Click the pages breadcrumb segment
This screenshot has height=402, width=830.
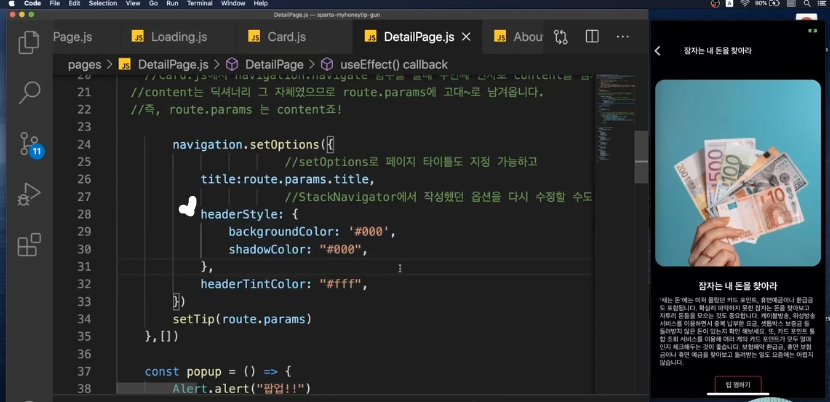85,65
